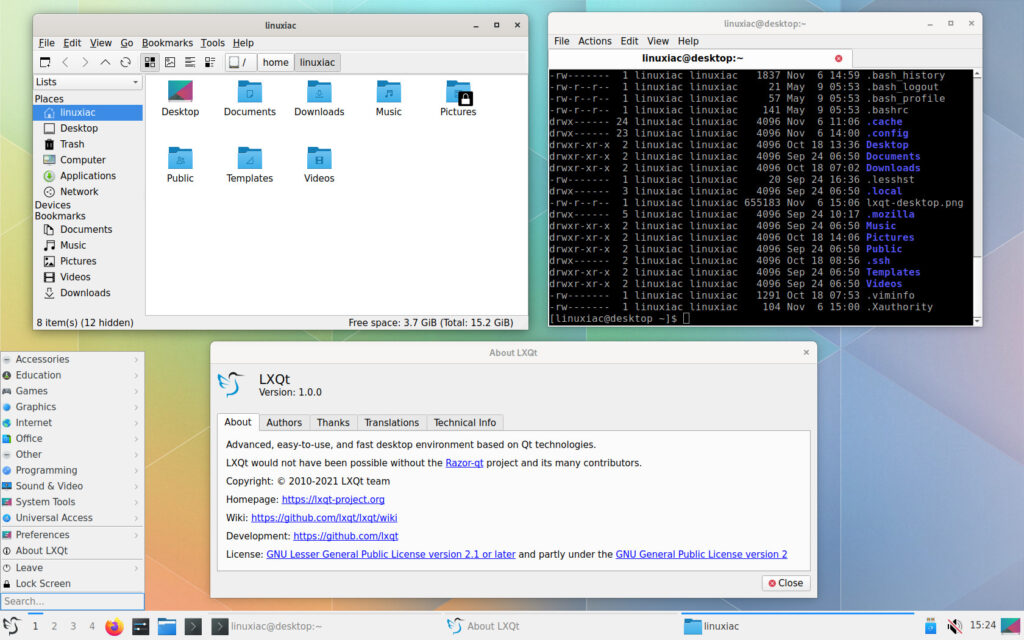The image size is (1024, 640).
Task: Click the 'home' path breadcrumb button
Action: (276, 62)
